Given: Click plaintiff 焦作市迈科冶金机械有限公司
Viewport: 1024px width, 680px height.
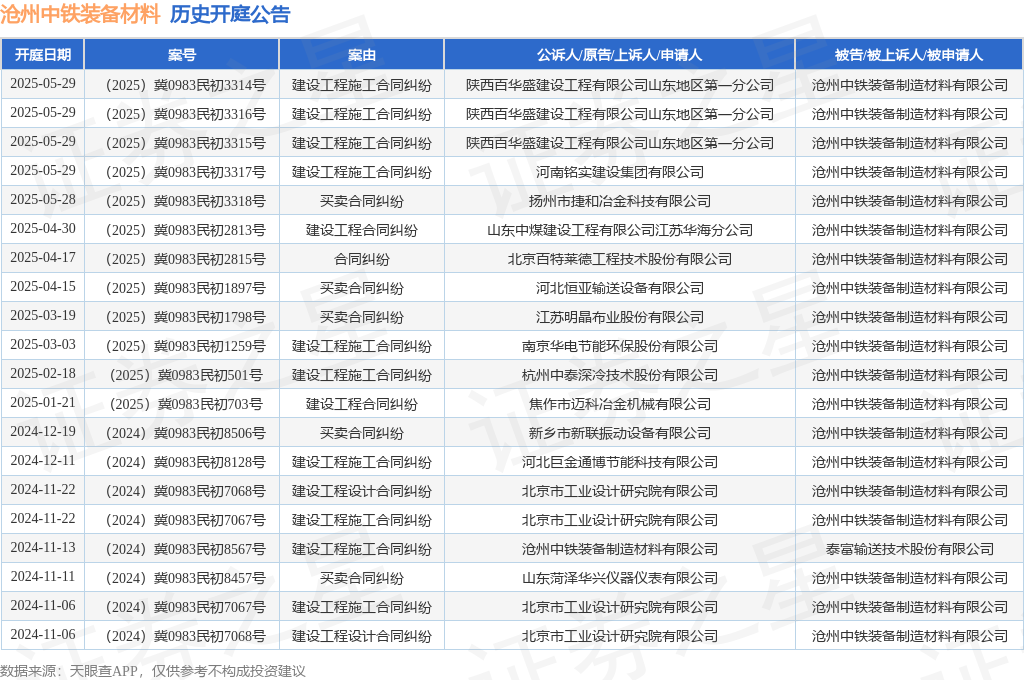Looking at the screenshot, I should 620,404.
